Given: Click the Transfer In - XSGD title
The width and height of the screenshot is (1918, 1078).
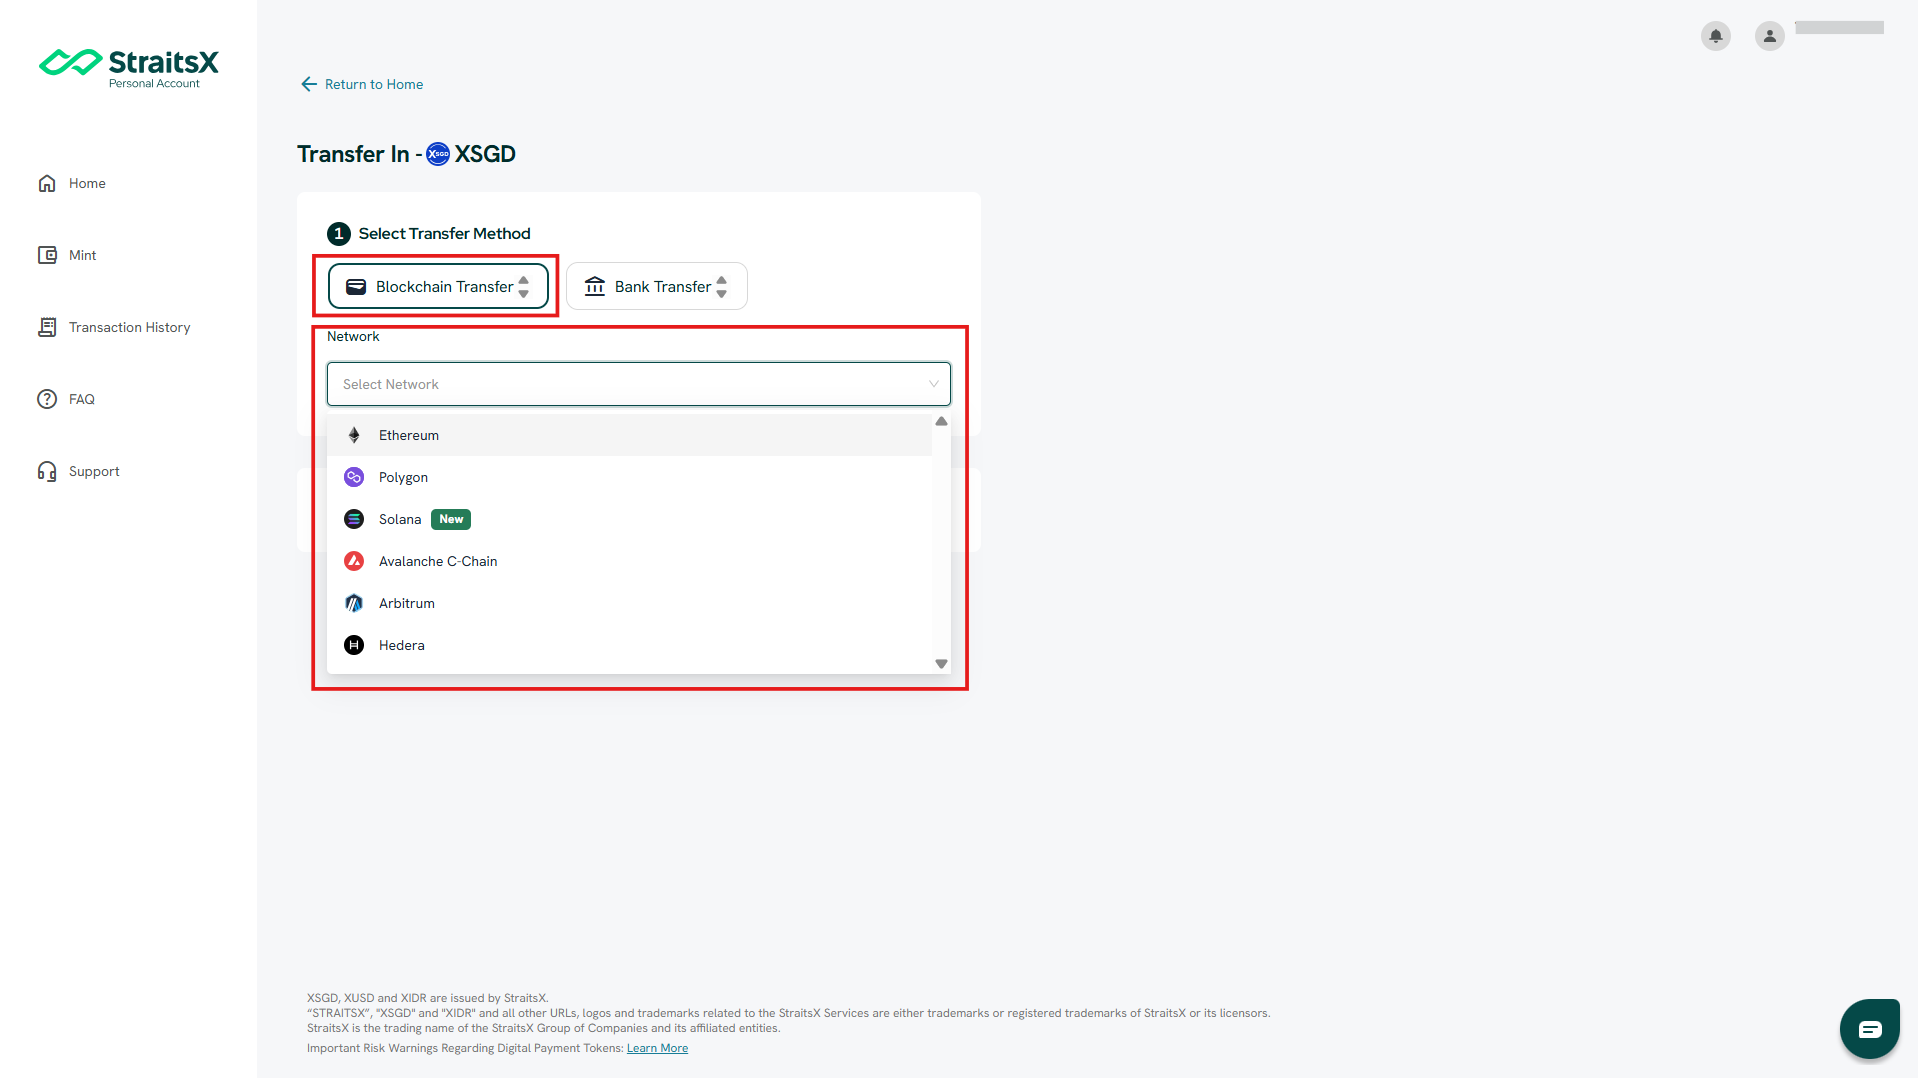Looking at the screenshot, I should click(x=406, y=154).
